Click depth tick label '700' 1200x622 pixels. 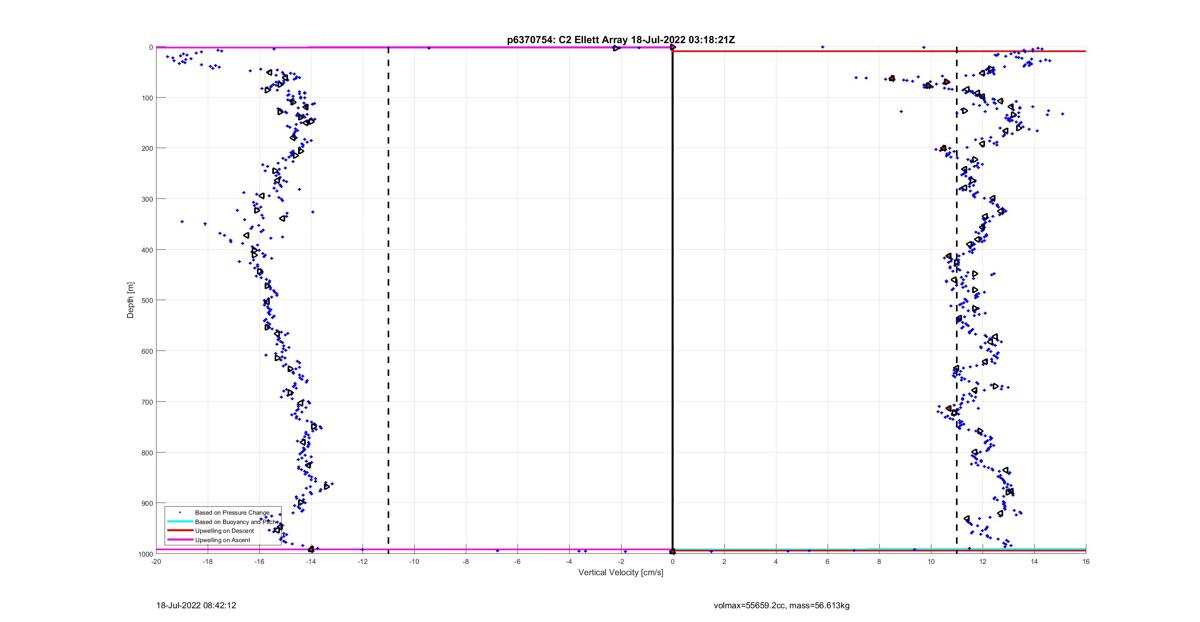[x=147, y=402]
